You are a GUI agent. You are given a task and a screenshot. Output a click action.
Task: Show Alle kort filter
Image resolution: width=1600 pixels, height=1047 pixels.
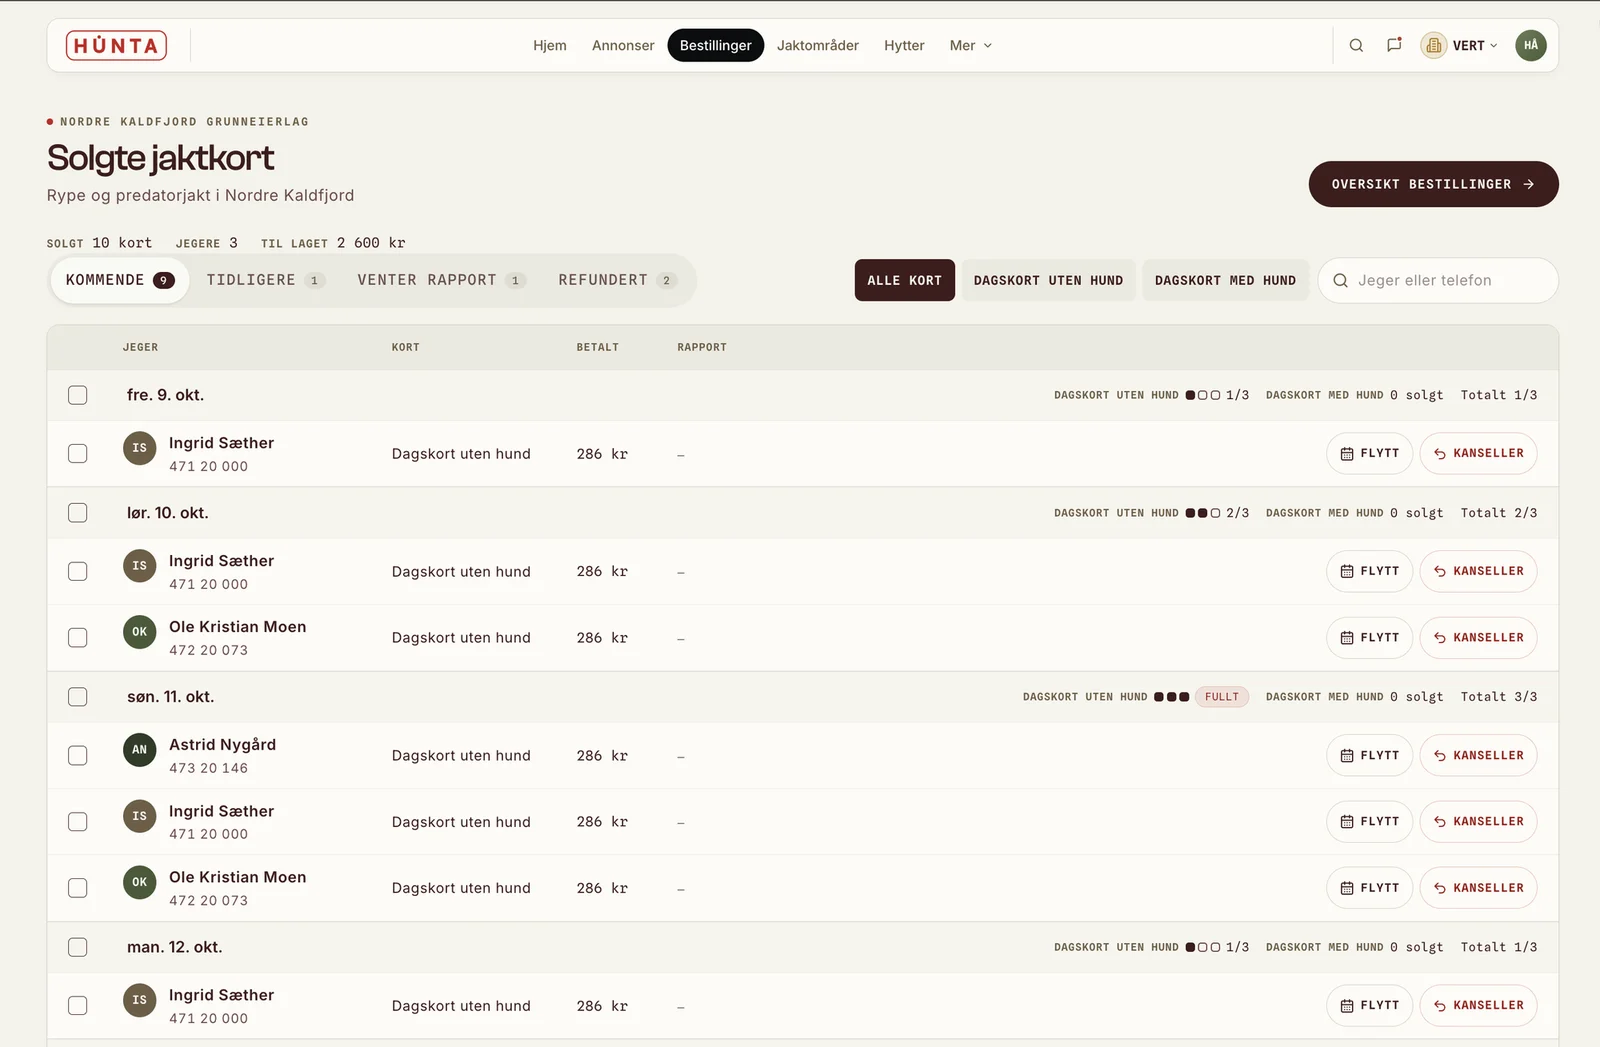point(905,281)
